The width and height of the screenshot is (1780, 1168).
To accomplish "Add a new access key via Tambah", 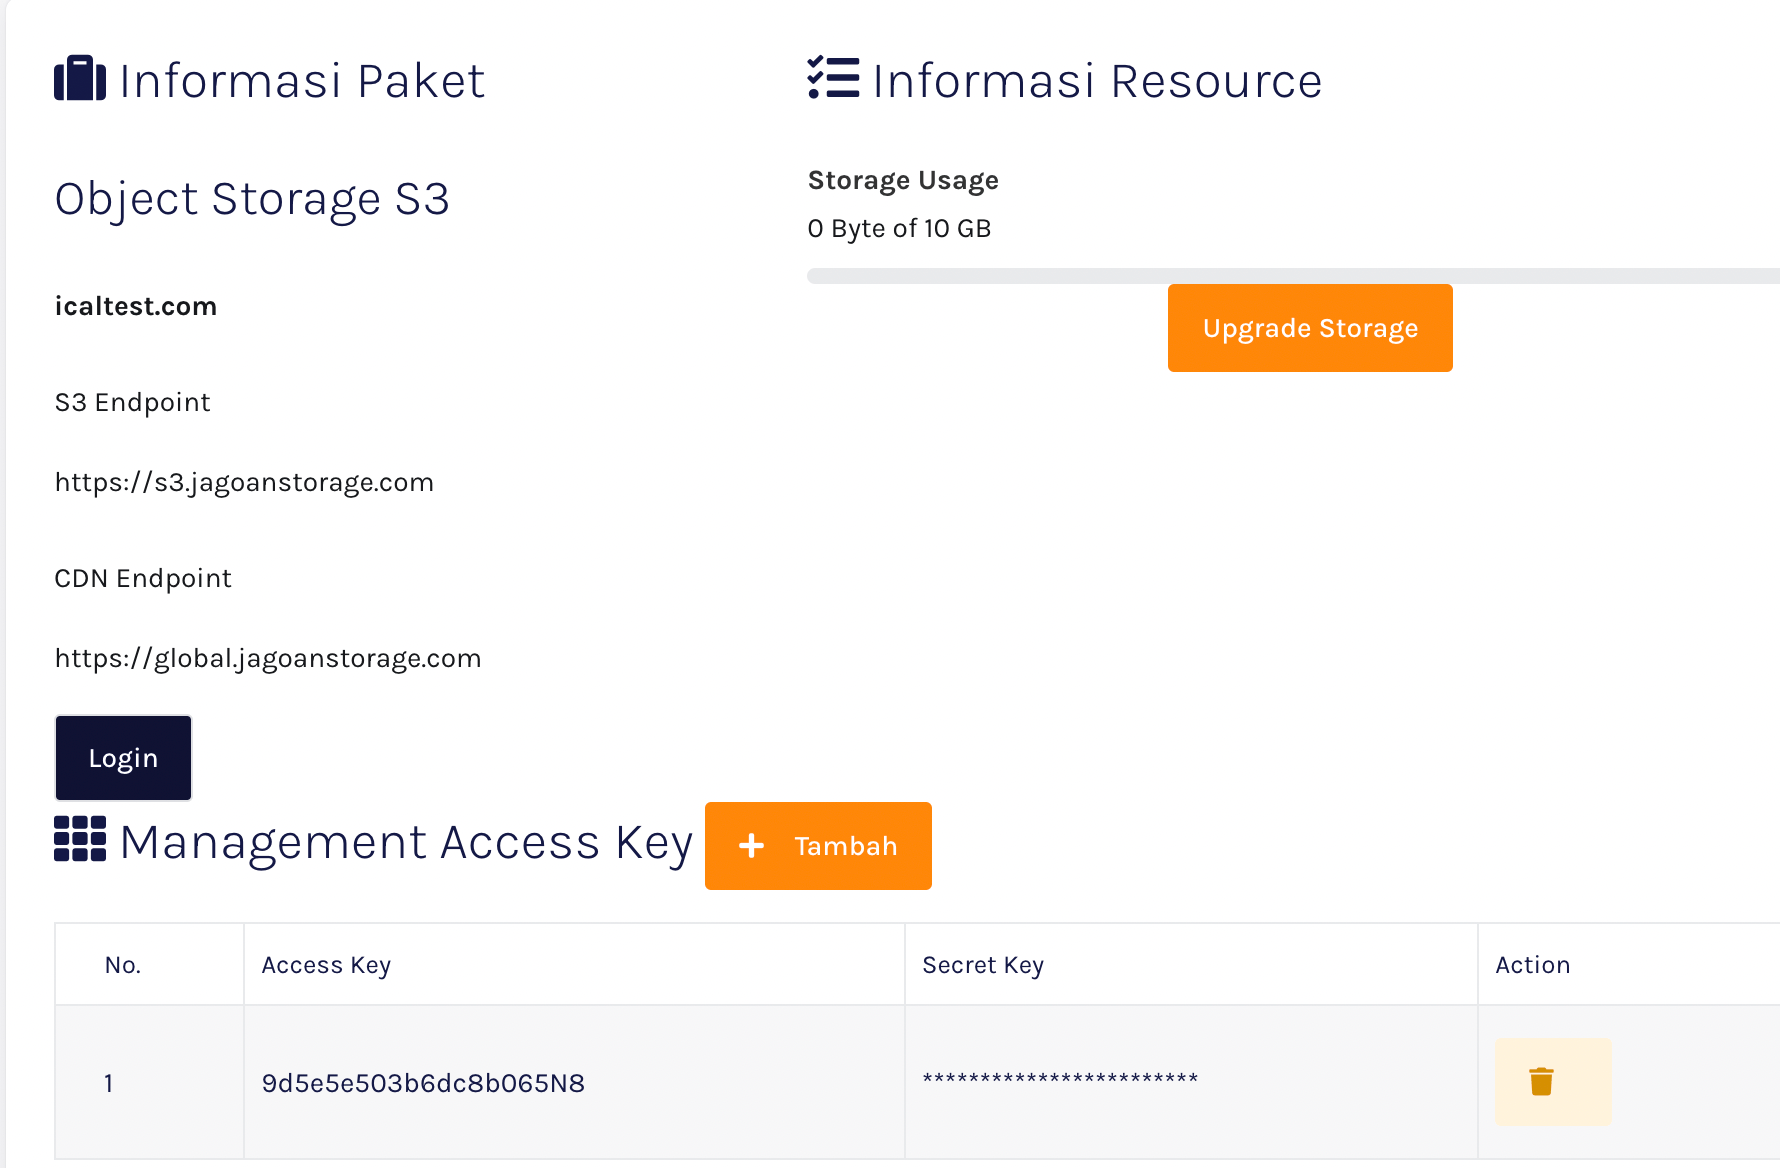I will click(x=818, y=845).
